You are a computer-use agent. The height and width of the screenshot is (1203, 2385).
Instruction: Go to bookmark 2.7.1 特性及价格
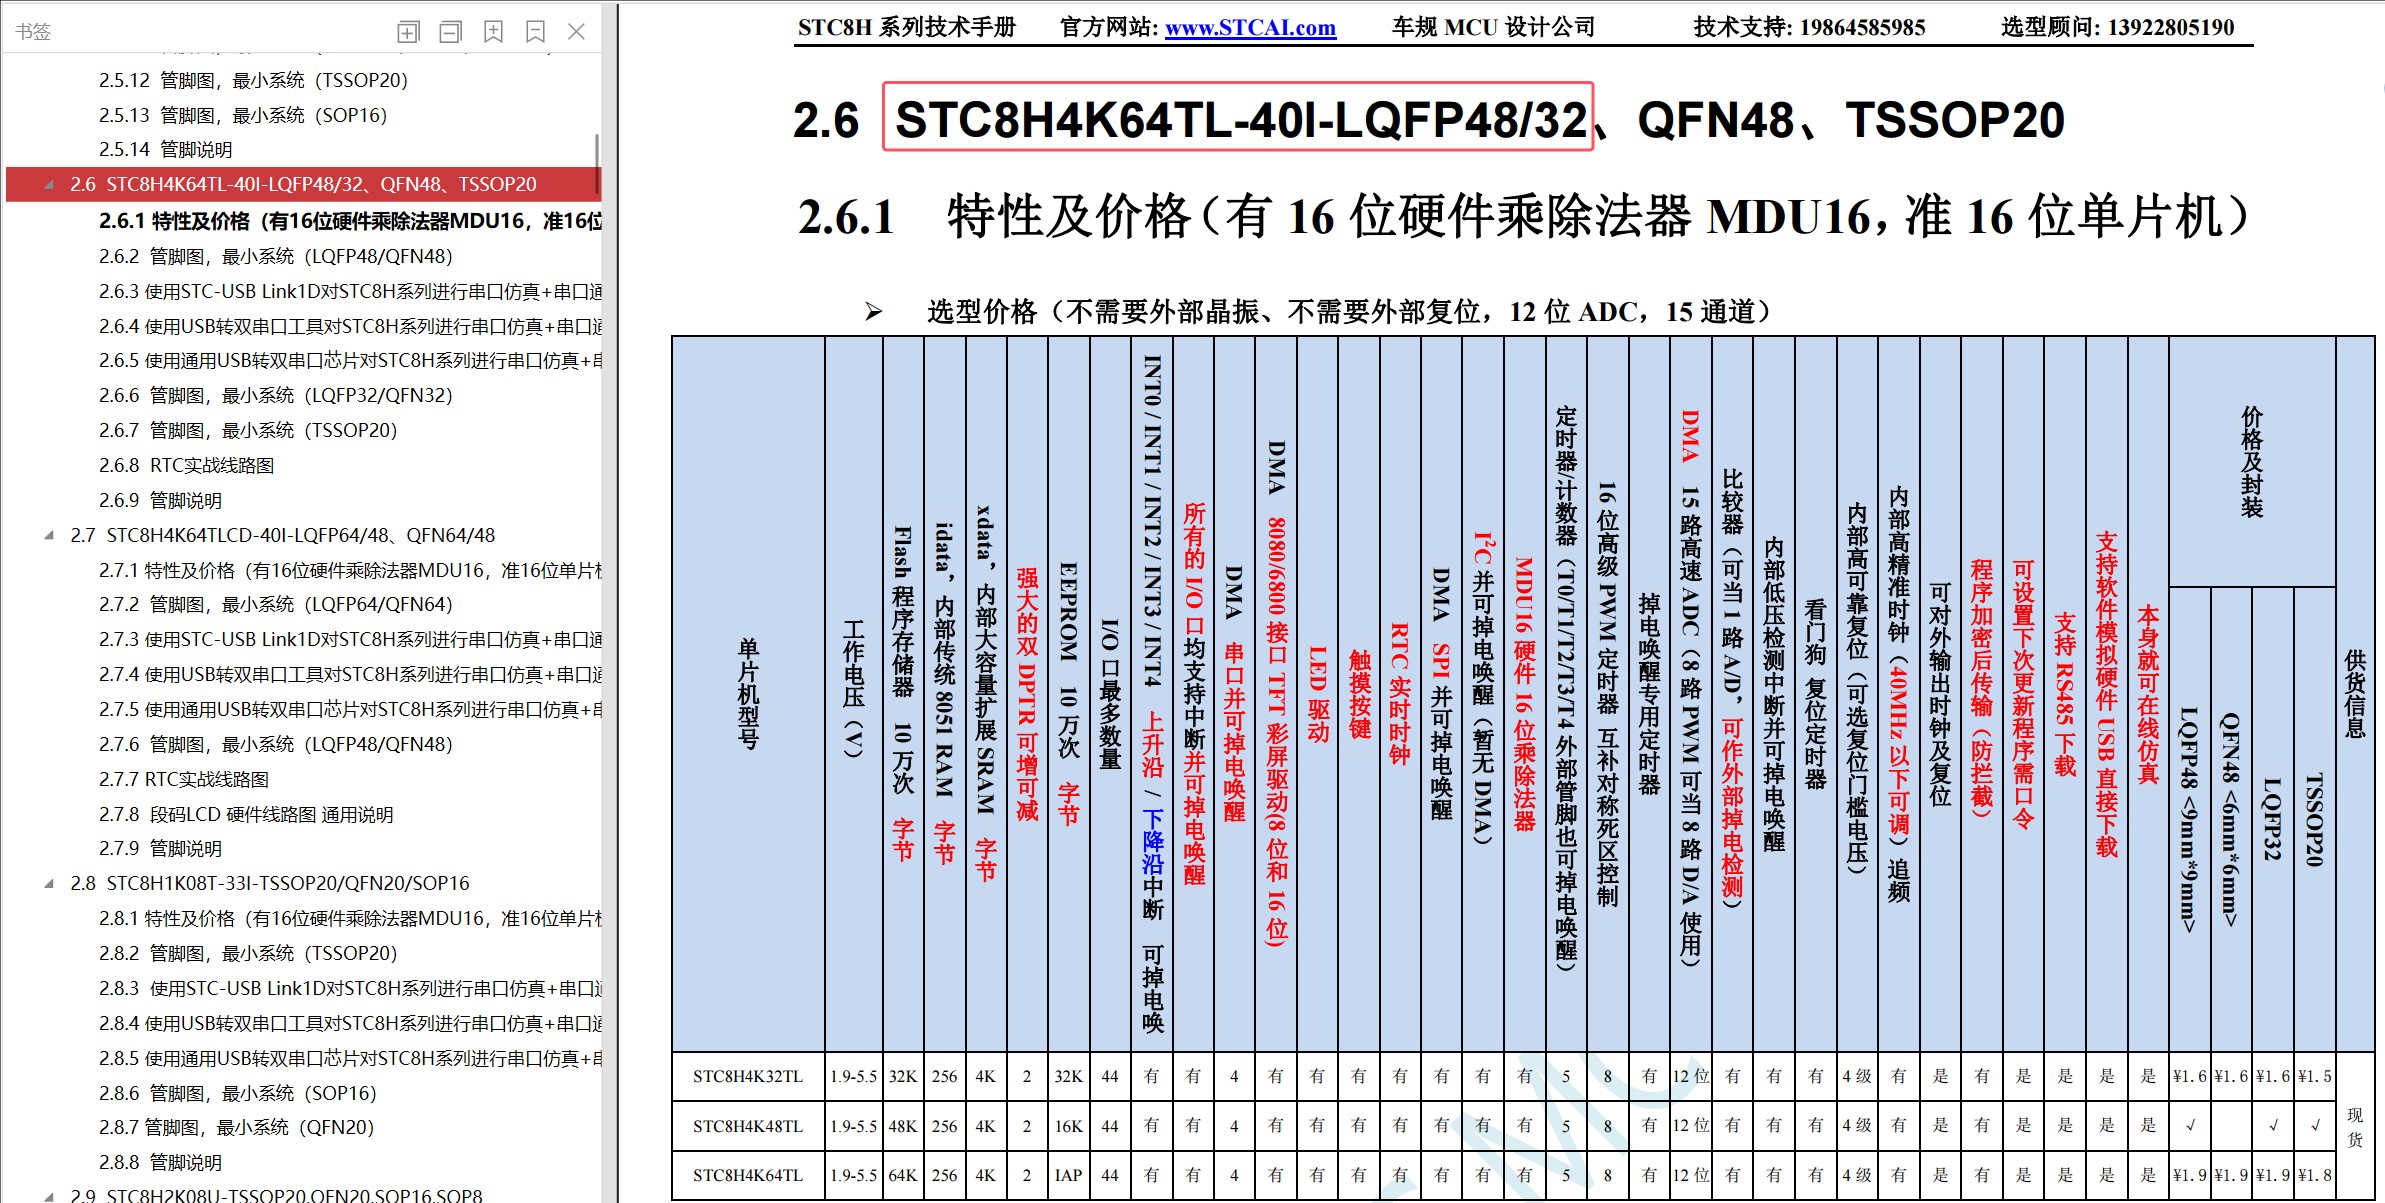(350, 571)
